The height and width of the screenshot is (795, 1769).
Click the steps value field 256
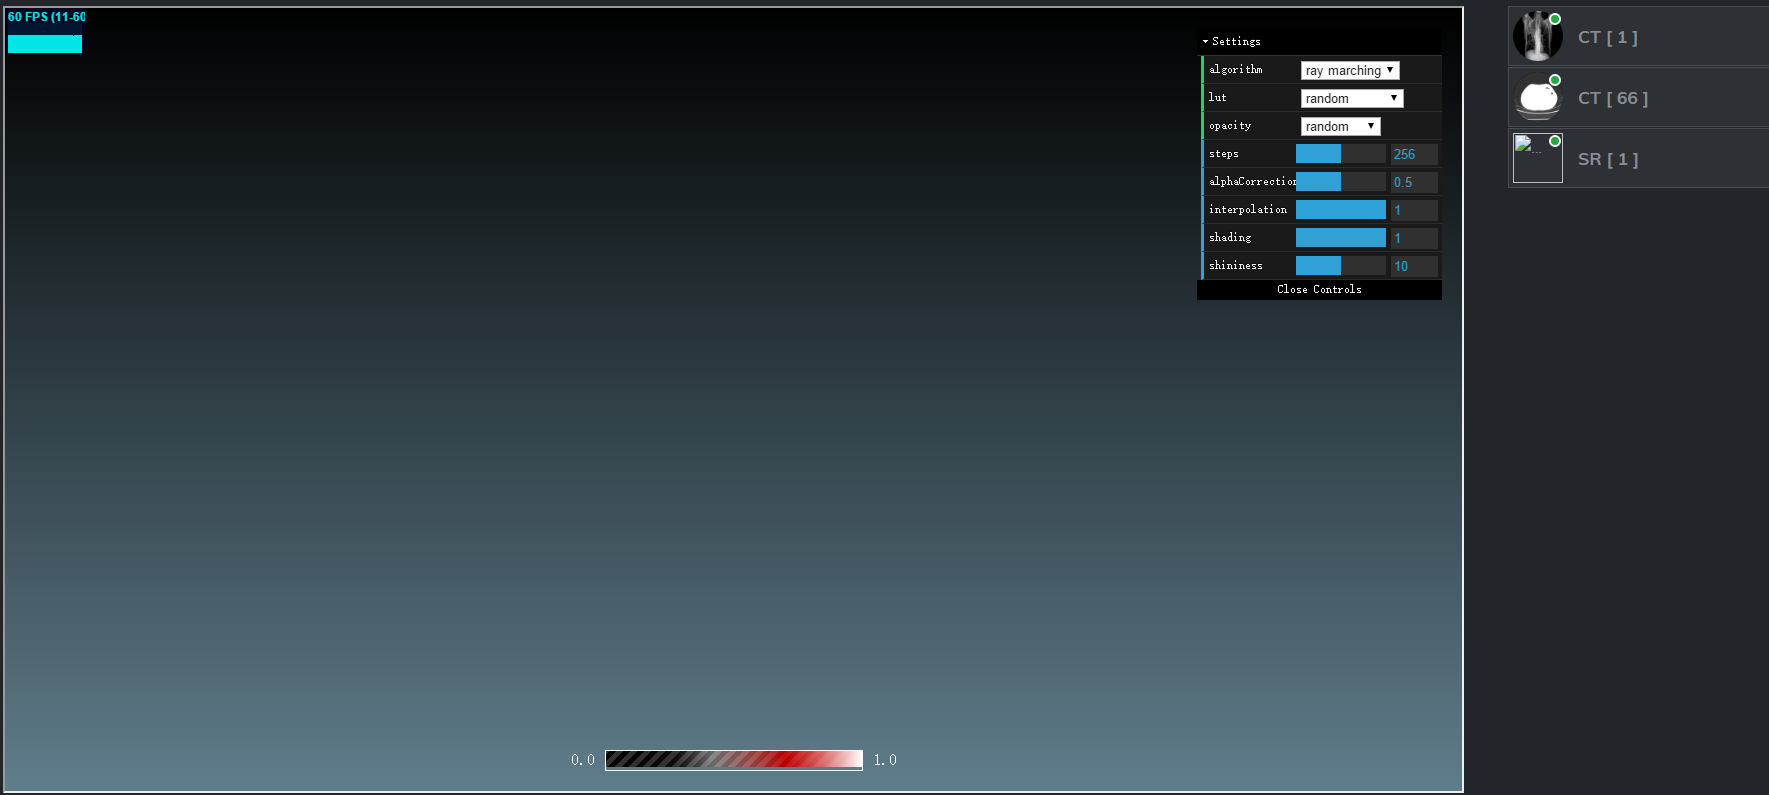point(1414,154)
